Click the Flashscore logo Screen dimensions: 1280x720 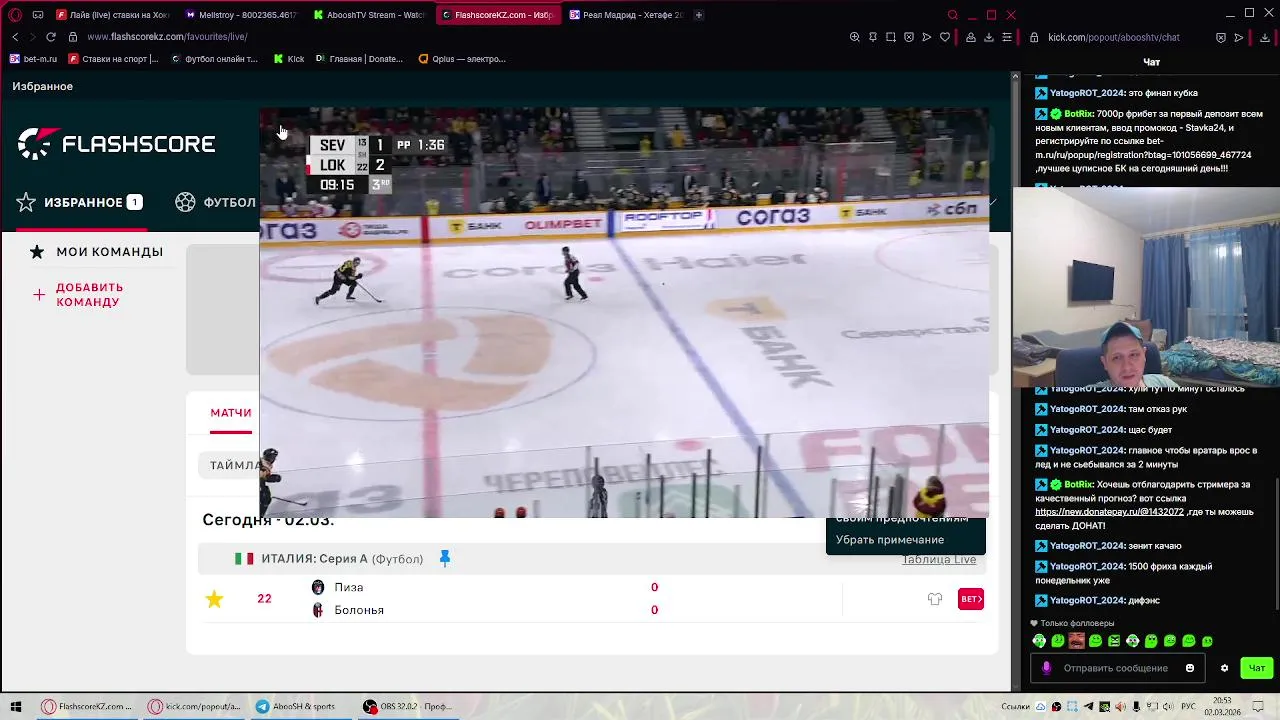116,144
